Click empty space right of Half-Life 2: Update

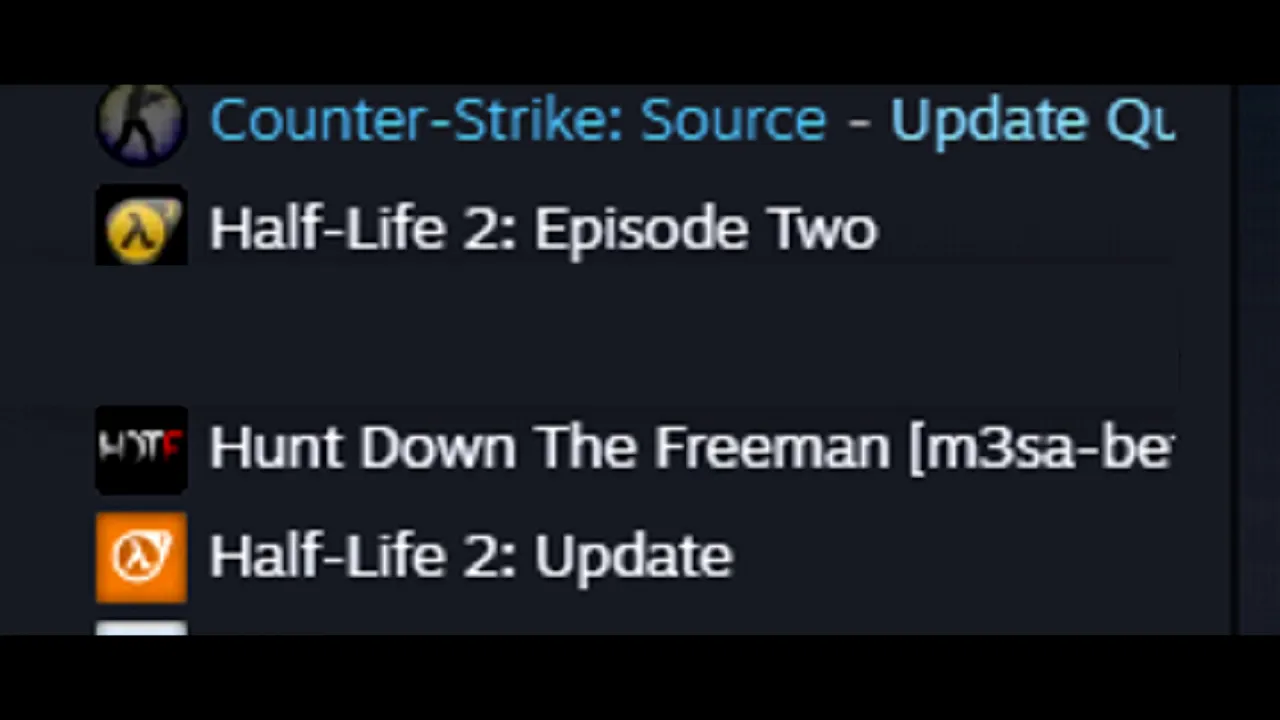click(x=955, y=558)
